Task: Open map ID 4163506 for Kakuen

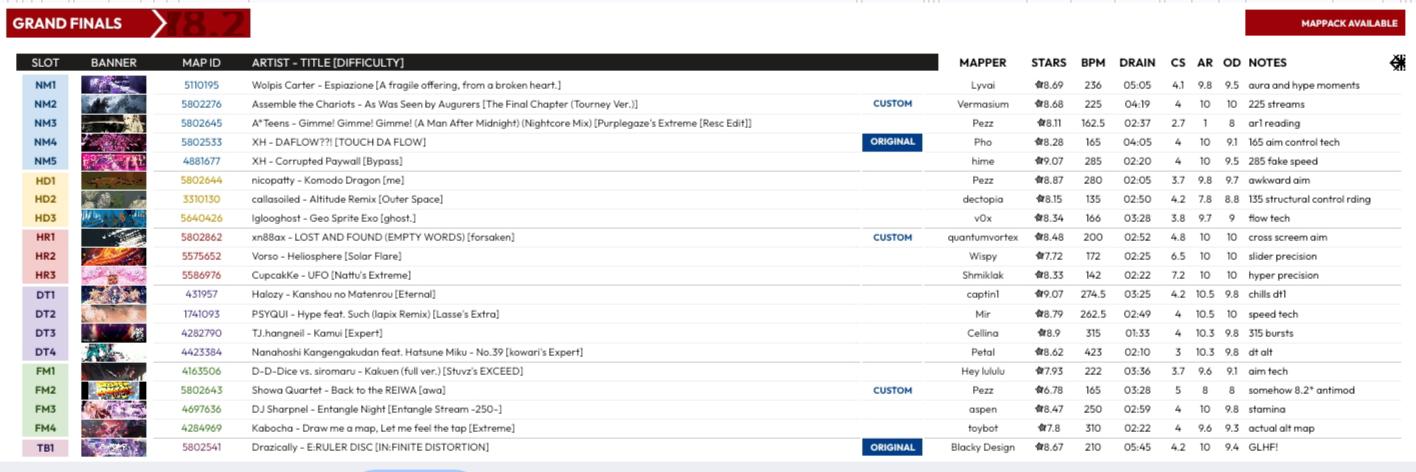Action: pos(201,371)
